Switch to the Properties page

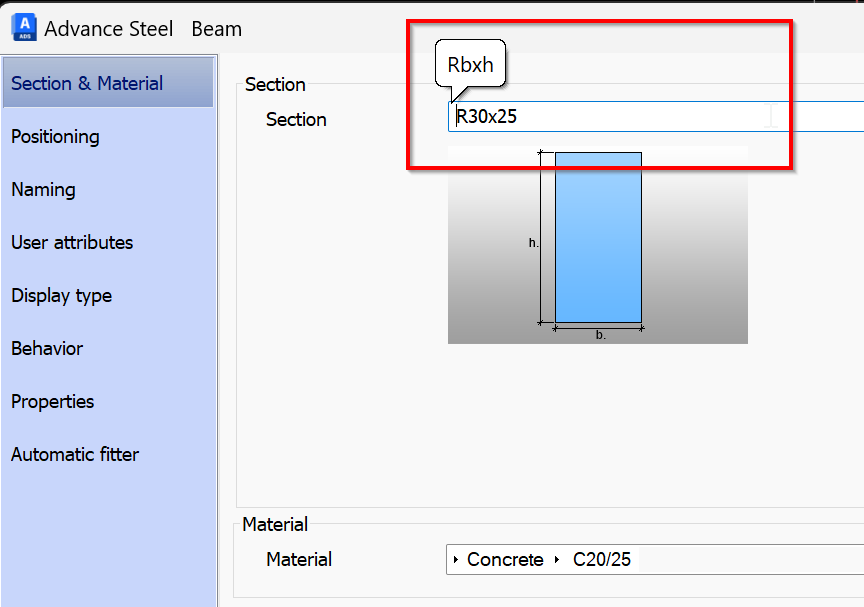[52, 401]
